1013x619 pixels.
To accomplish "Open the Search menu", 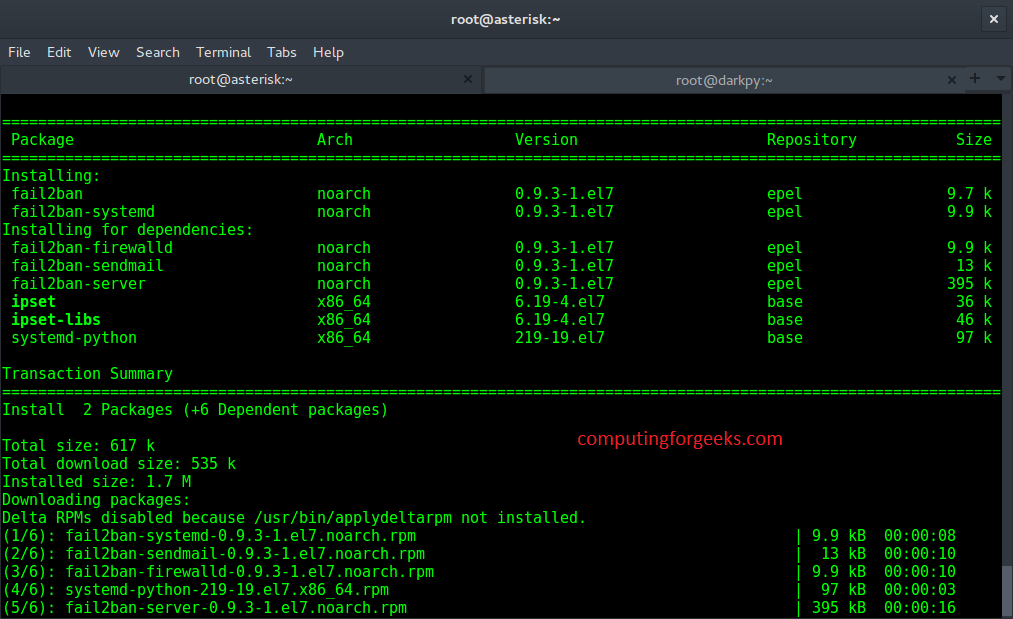I will tap(158, 52).
